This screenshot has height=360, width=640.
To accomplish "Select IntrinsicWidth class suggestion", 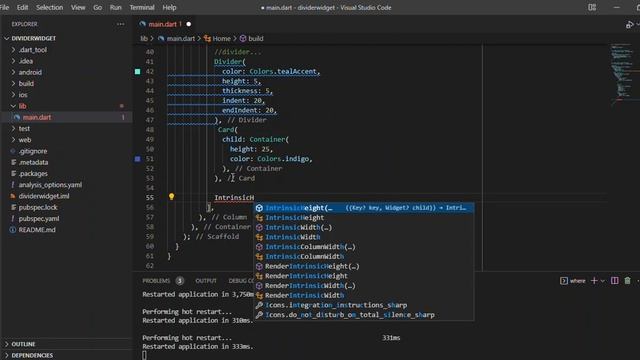I will 364,237.
